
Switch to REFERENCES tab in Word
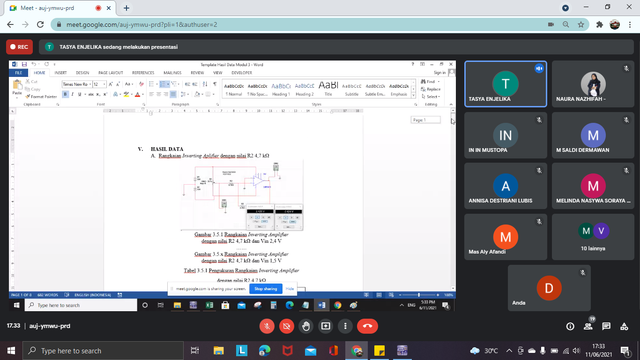pos(143,73)
